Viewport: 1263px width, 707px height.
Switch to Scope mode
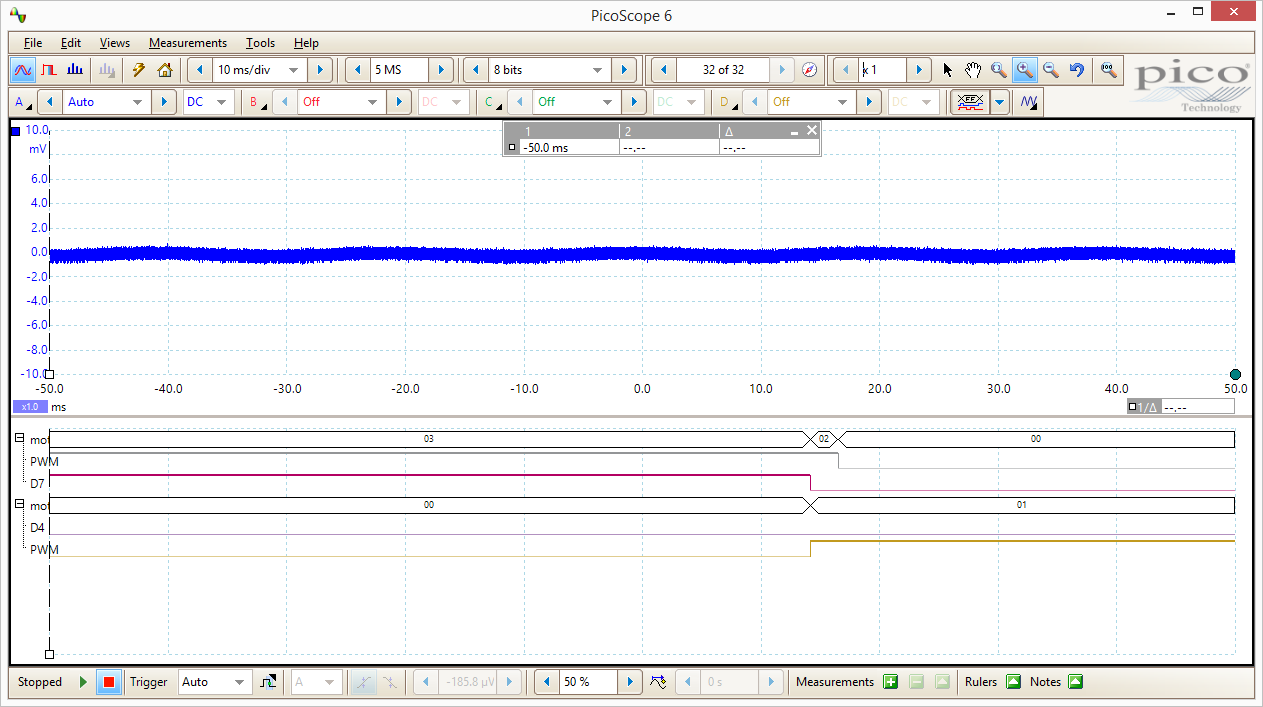(x=23, y=70)
